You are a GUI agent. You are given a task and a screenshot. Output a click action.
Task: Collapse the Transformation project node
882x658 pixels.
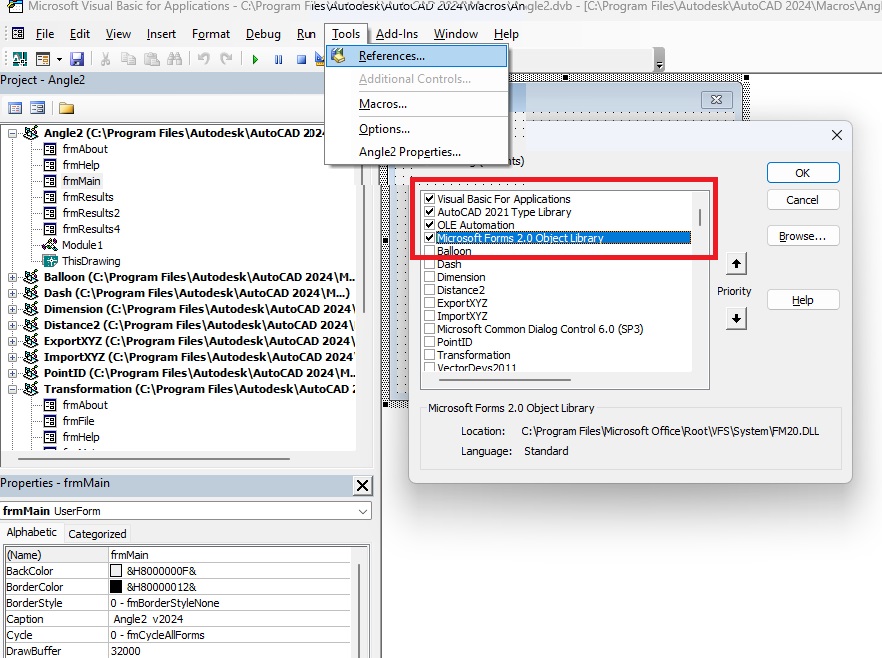click(12, 389)
